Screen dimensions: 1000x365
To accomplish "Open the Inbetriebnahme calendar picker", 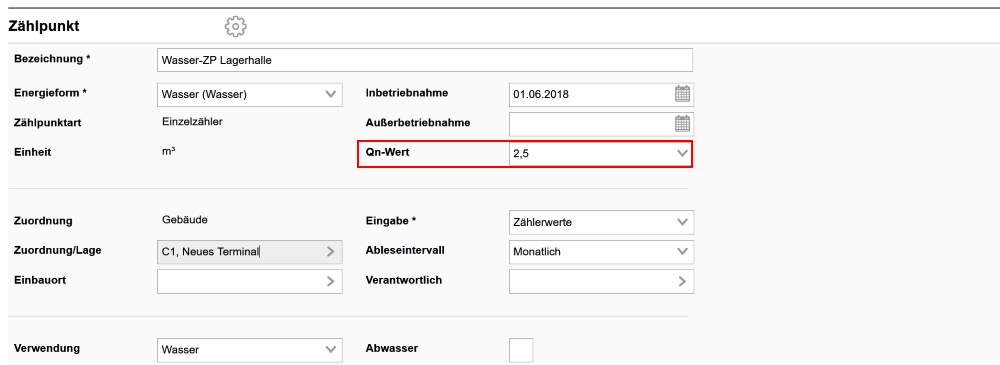I will tap(682, 94).
